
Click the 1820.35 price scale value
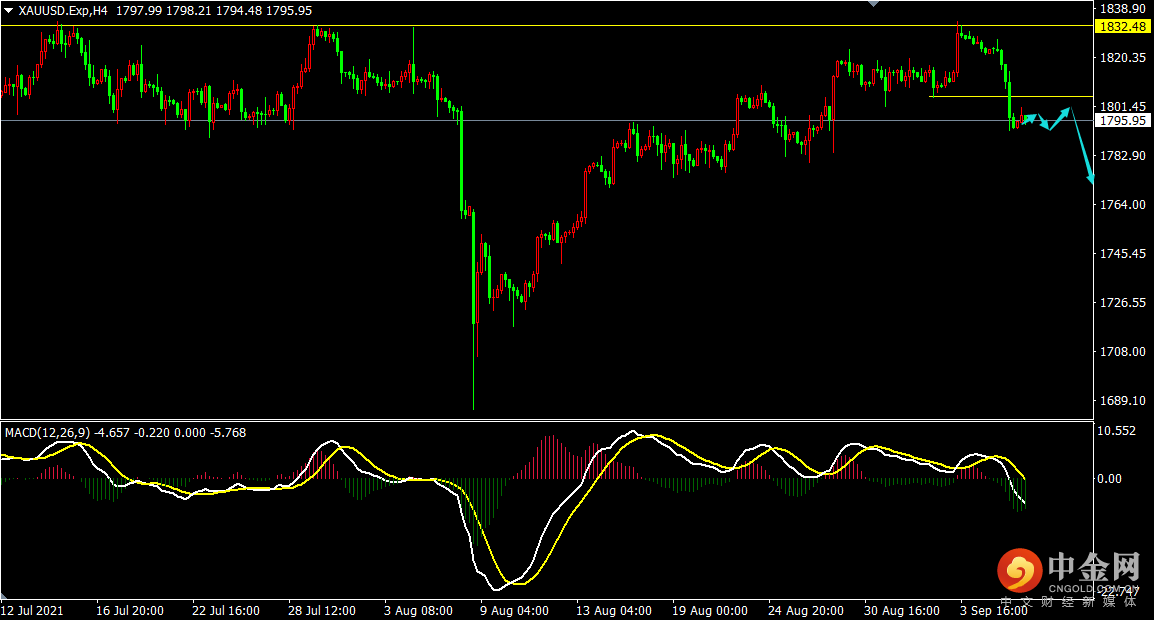pyautogui.click(x=1122, y=57)
